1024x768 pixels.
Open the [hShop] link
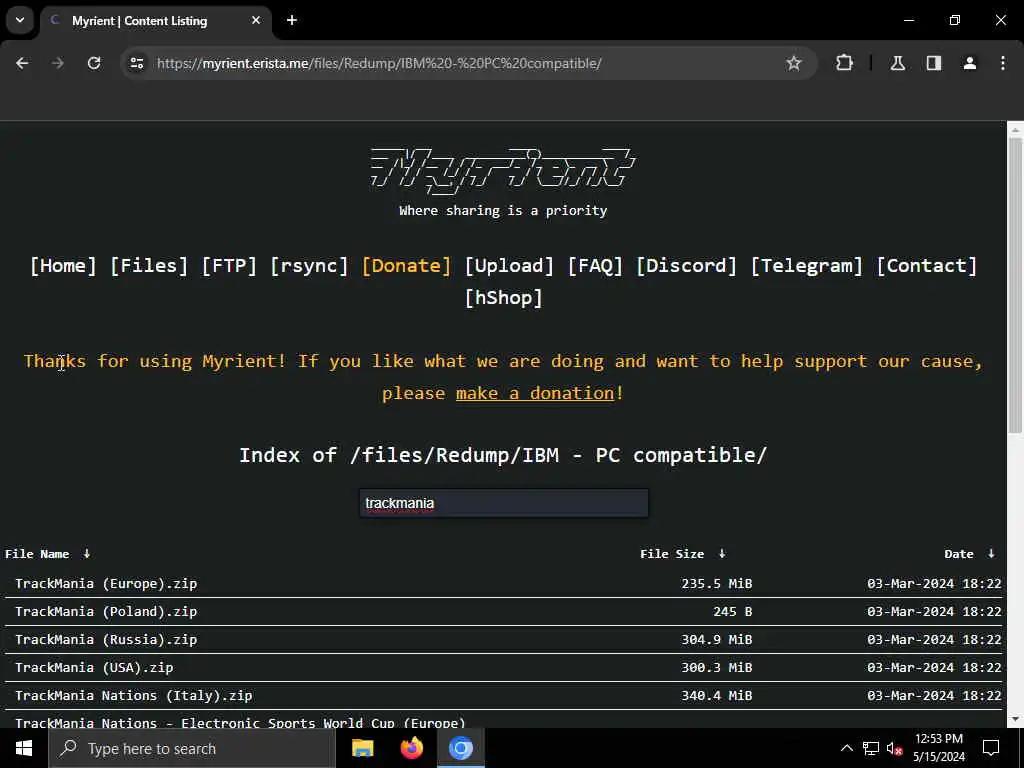tap(504, 298)
